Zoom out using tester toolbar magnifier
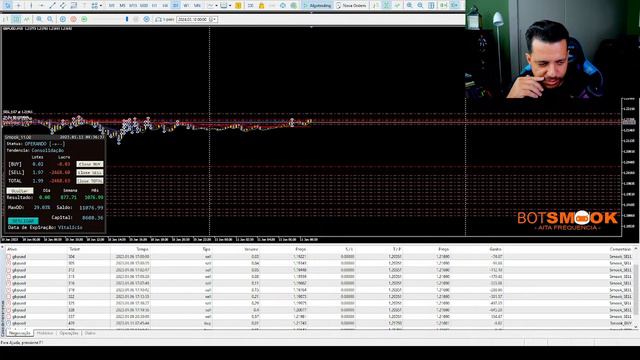Image resolution: width=640 pixels, height=360 pixels. point(50,19)
